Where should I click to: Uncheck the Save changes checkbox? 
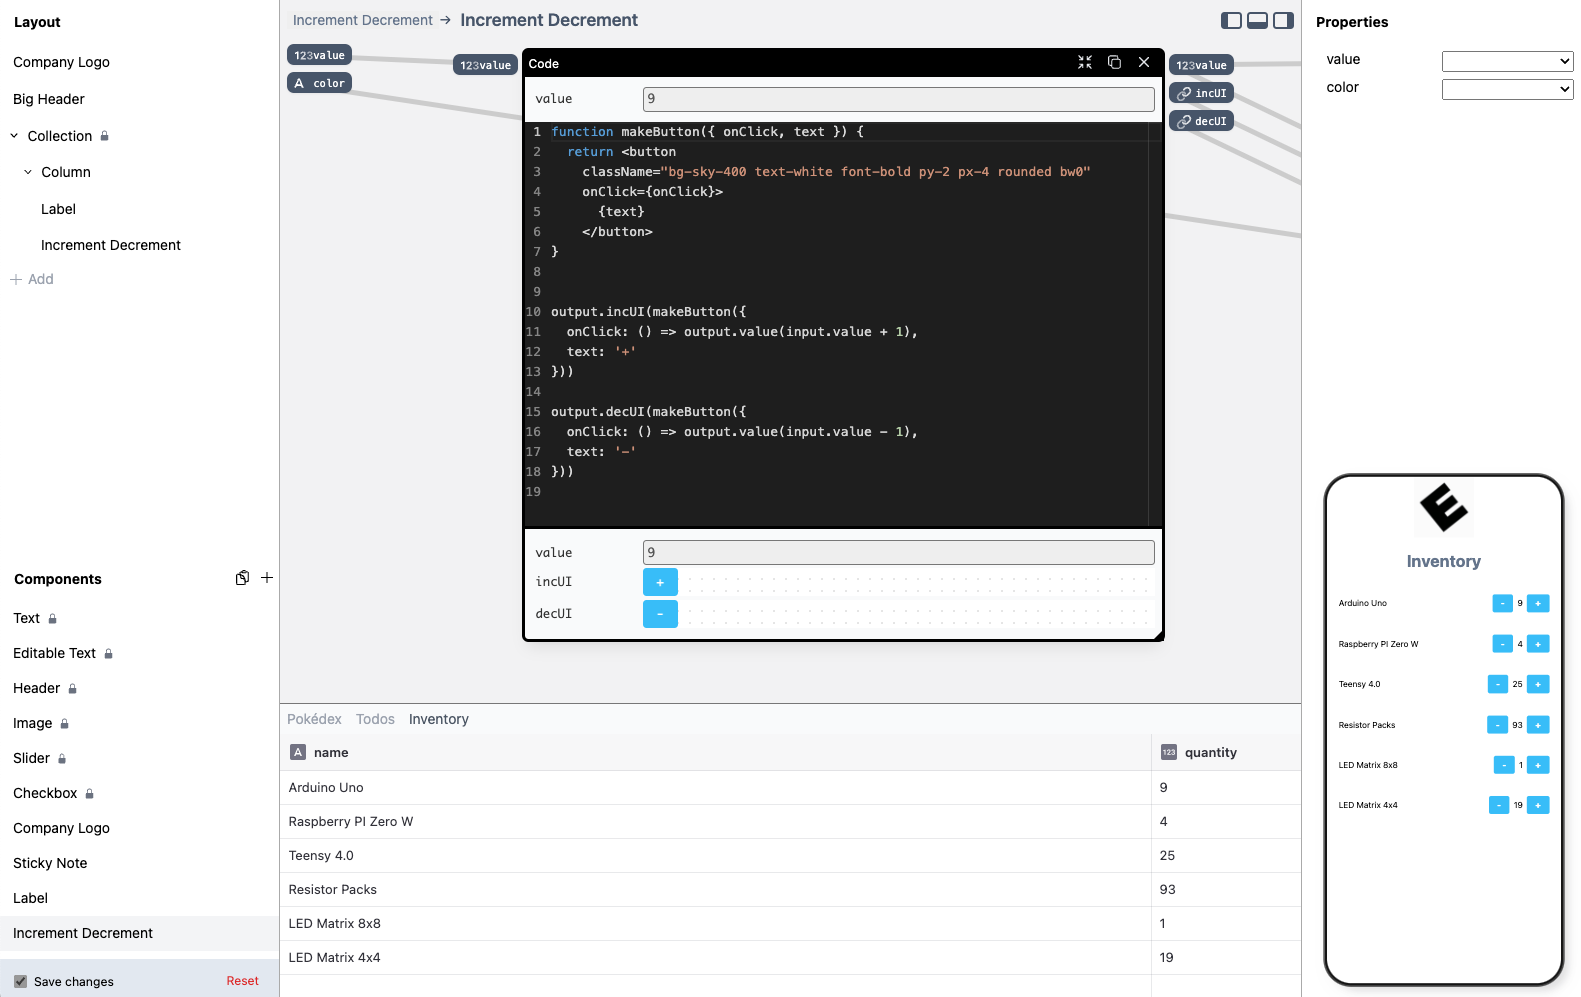pos(21,981)
